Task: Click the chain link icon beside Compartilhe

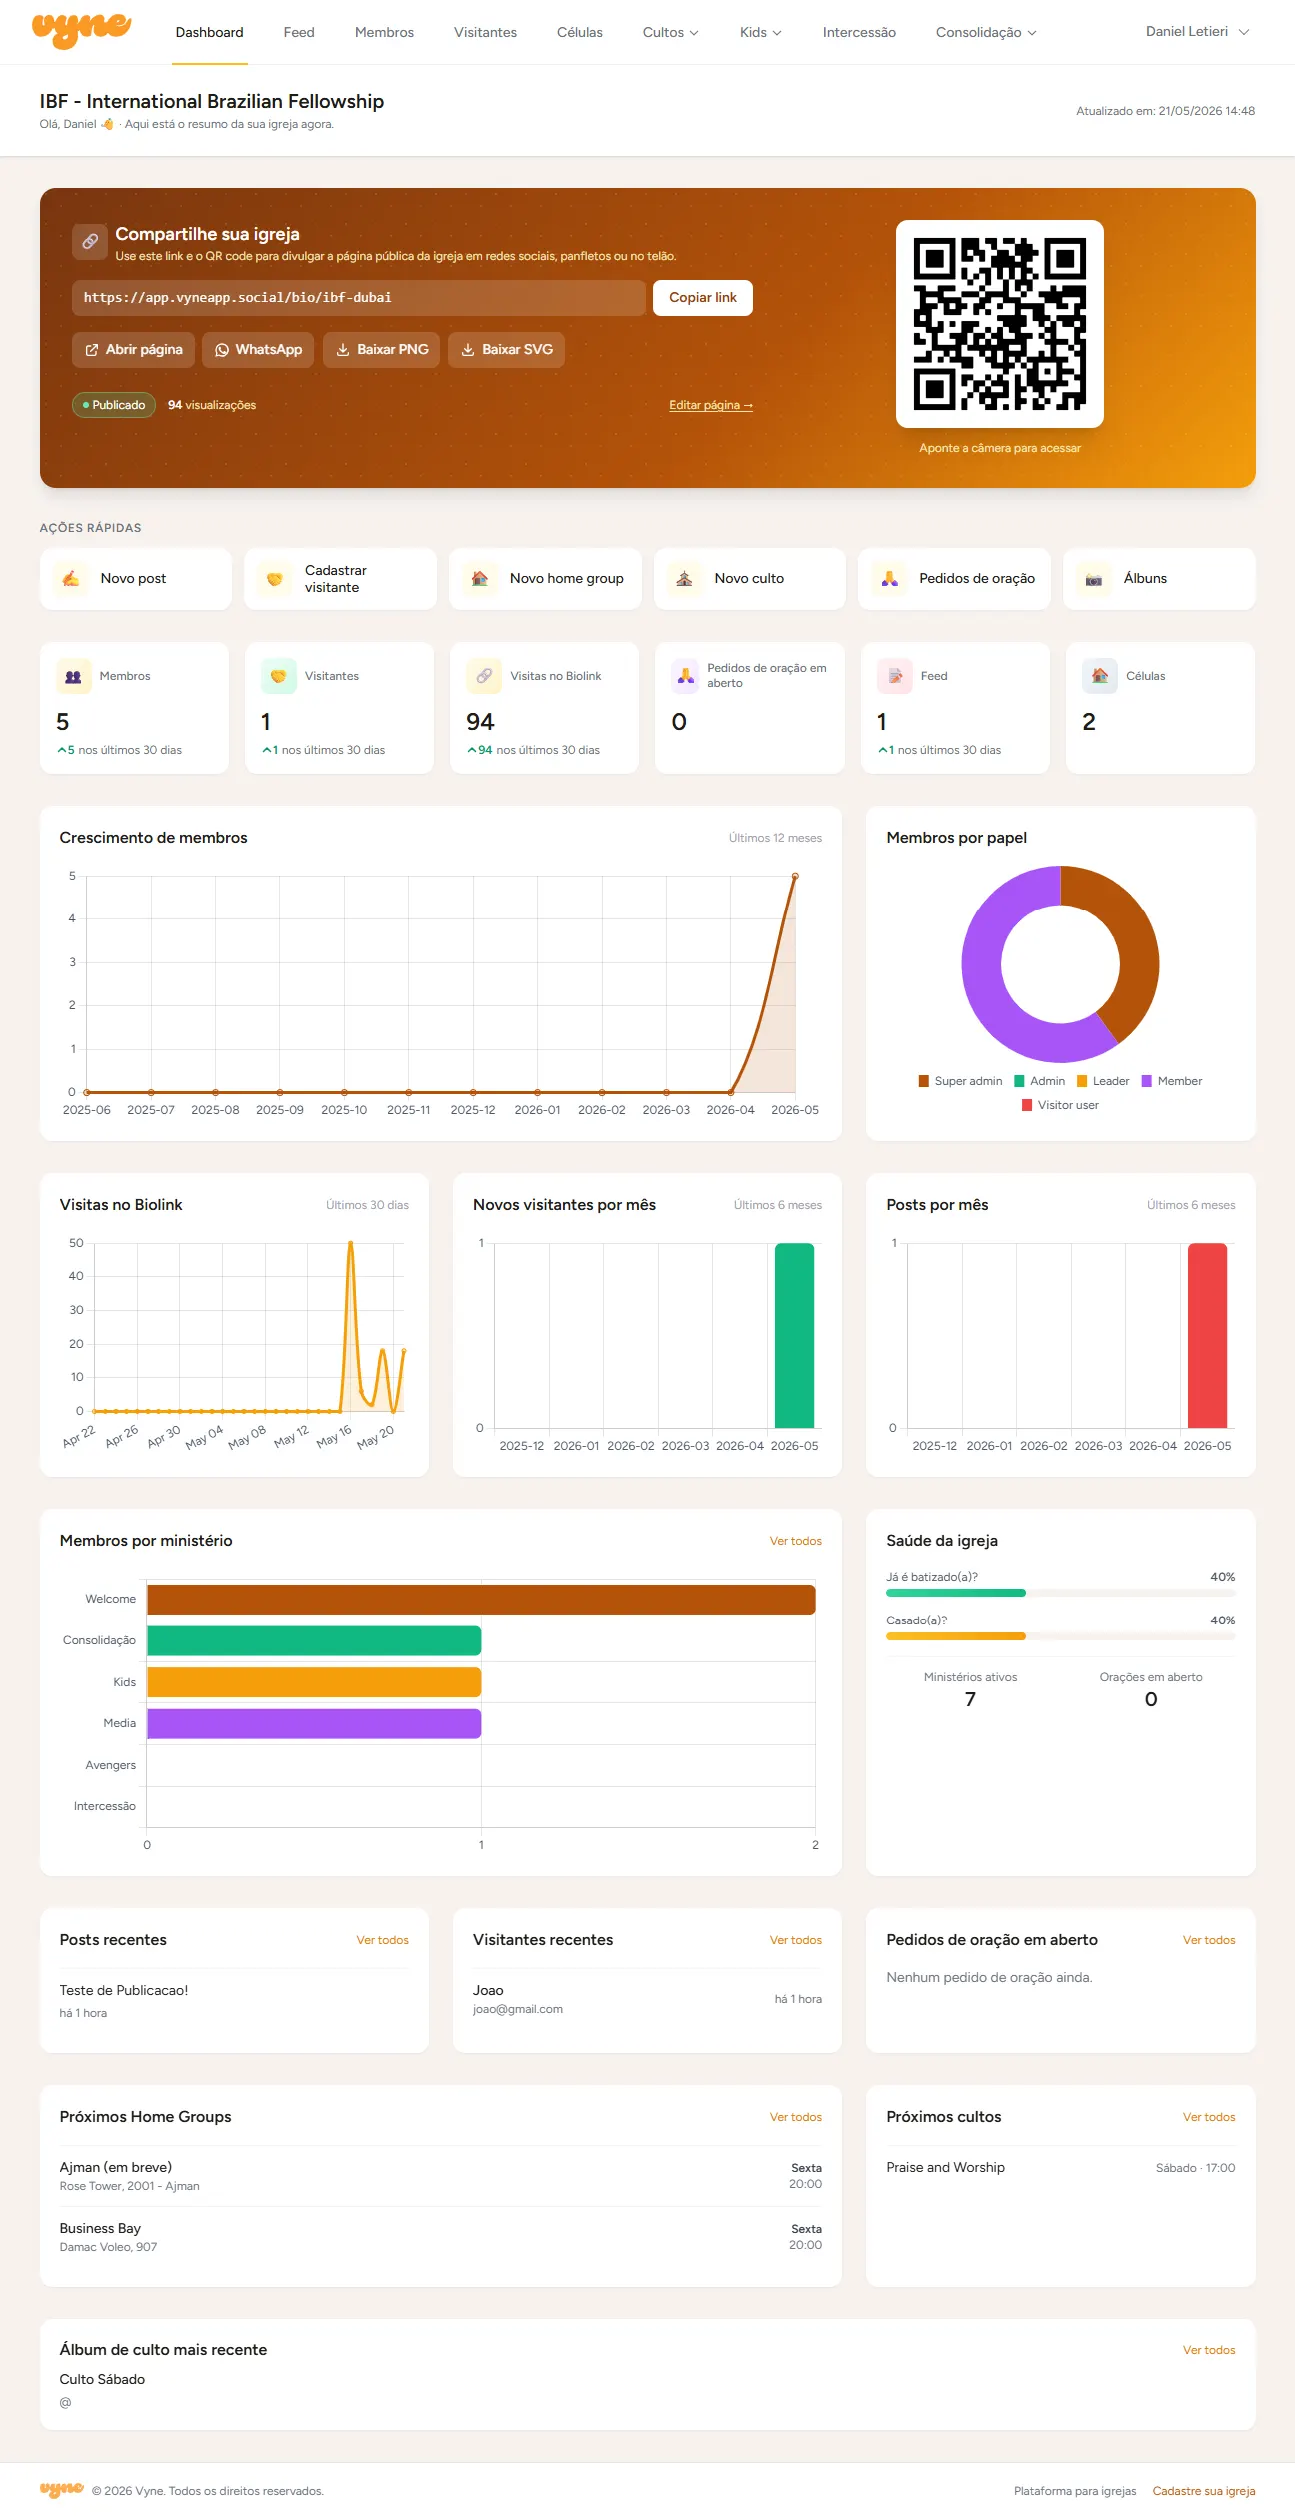Action: pyautogui.click(x=90, y=241)
